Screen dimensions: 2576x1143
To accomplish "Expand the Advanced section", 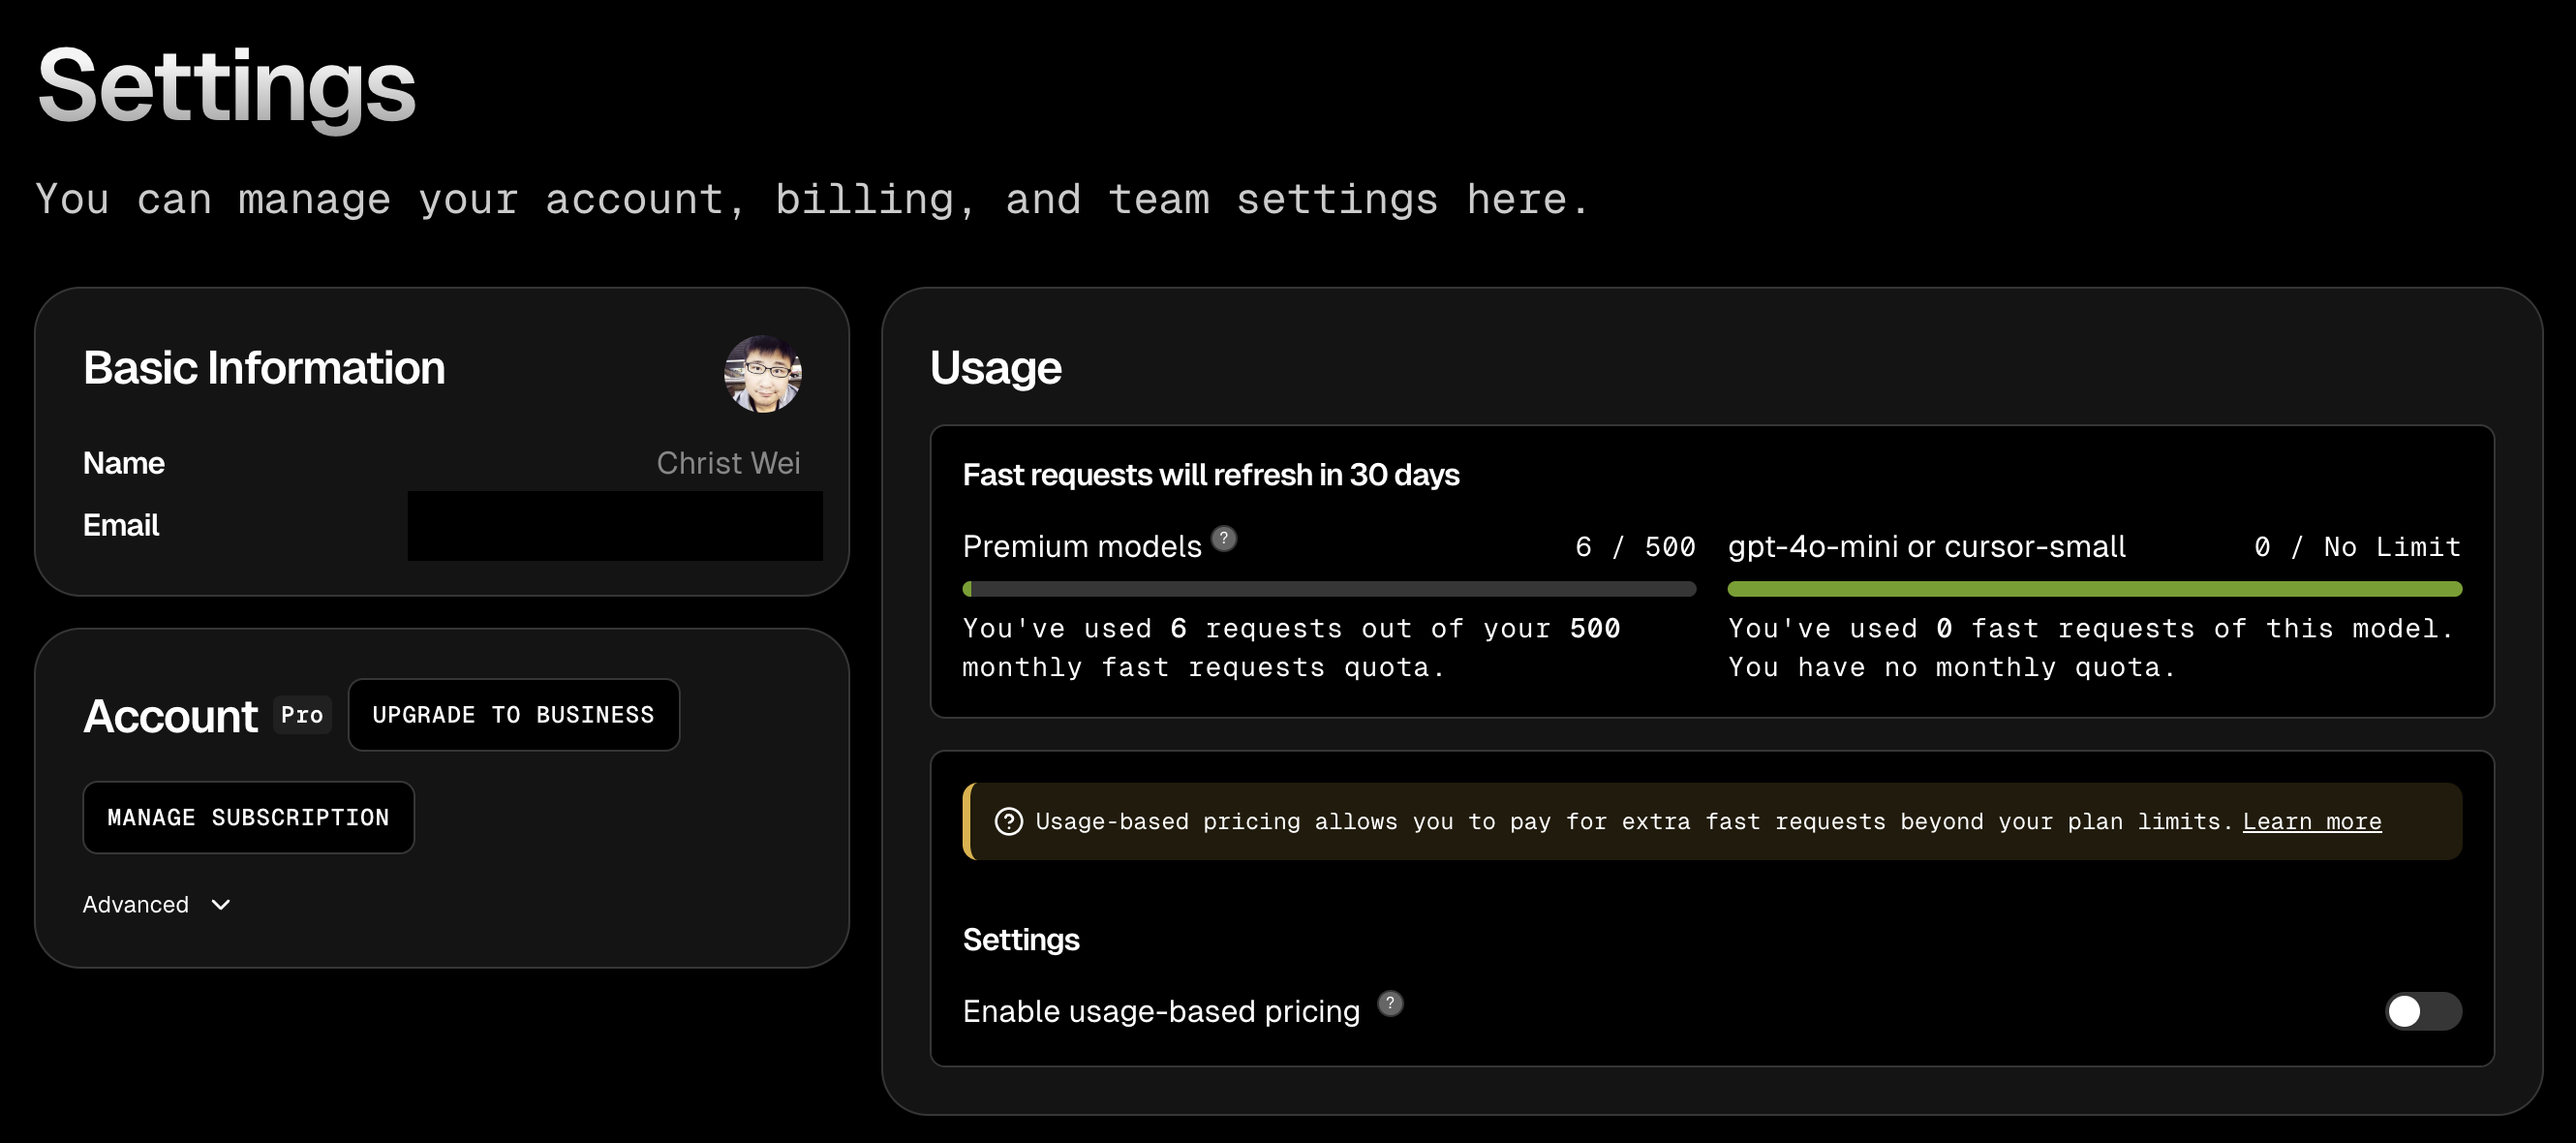I will (x=157, y=905).
